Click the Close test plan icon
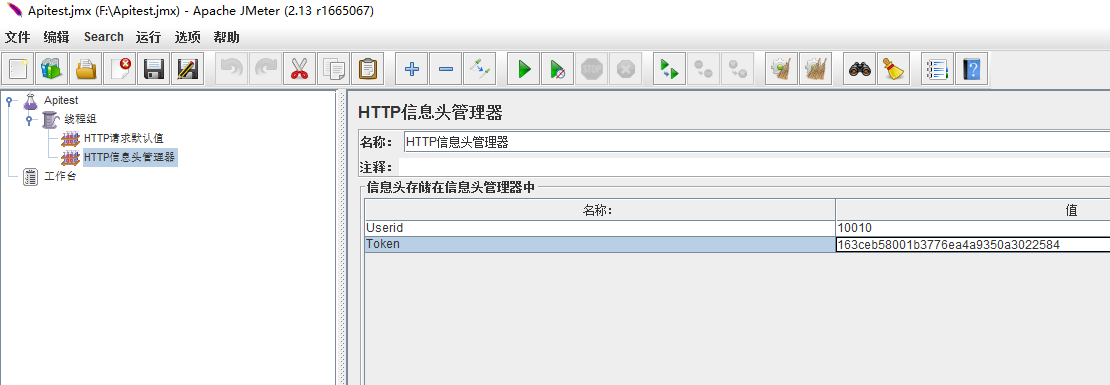1110x385 pixels. pos(120,69)
